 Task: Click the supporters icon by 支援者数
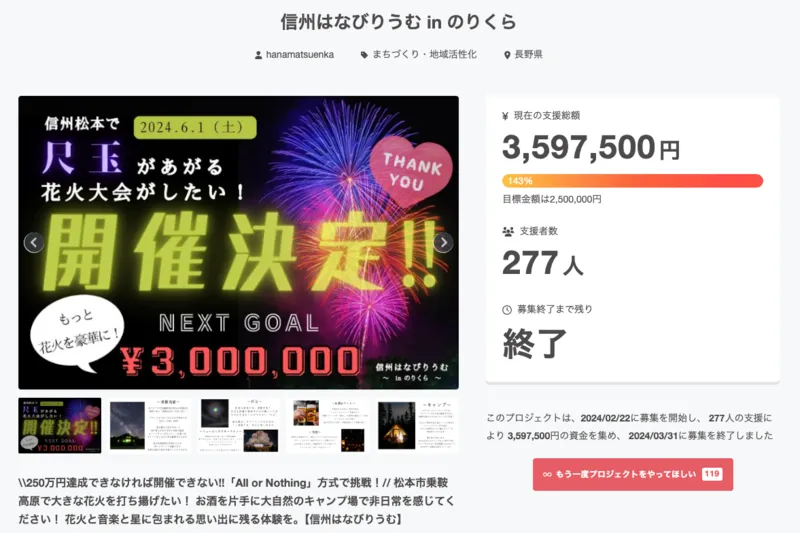(x=507, y=231)
